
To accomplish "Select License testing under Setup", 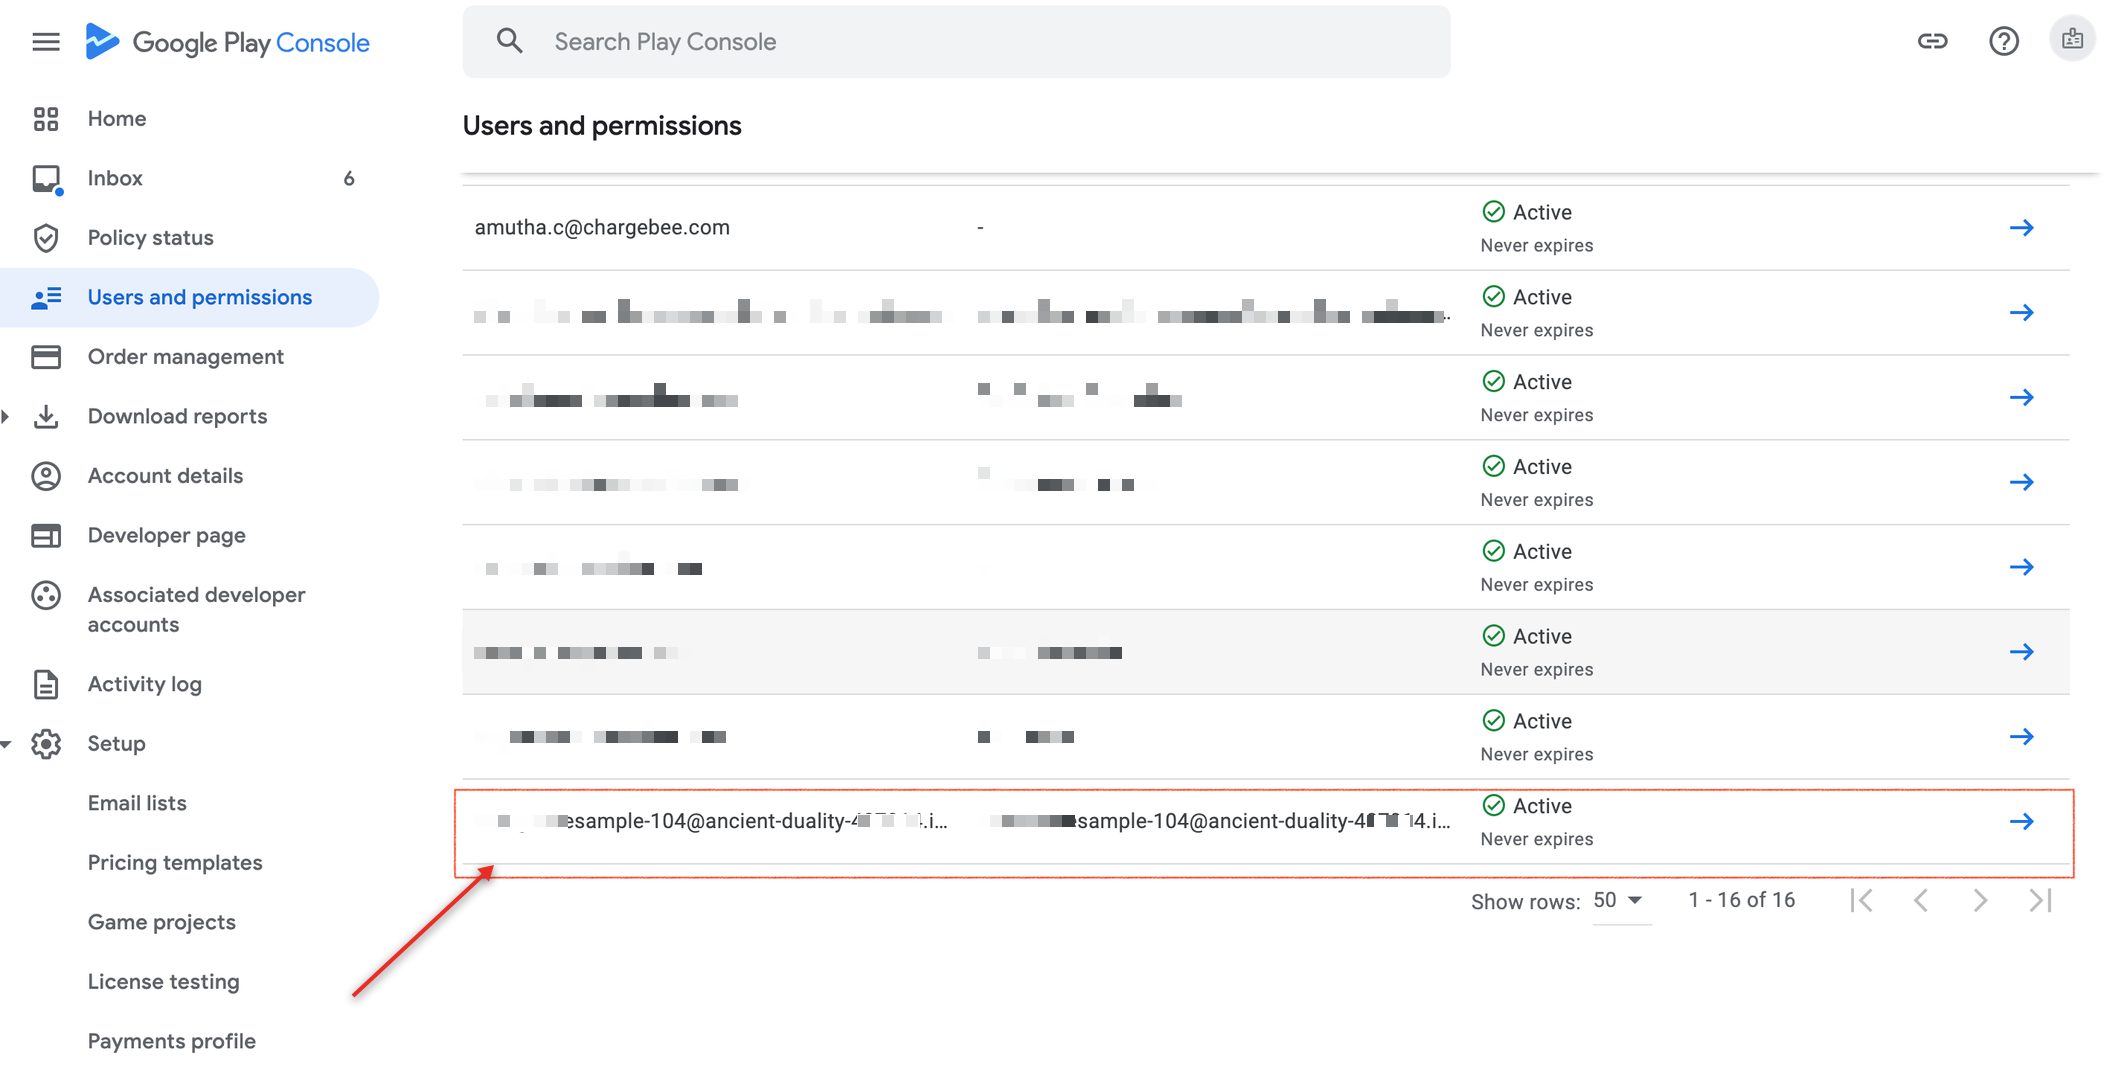I will (x=163, y=982).
